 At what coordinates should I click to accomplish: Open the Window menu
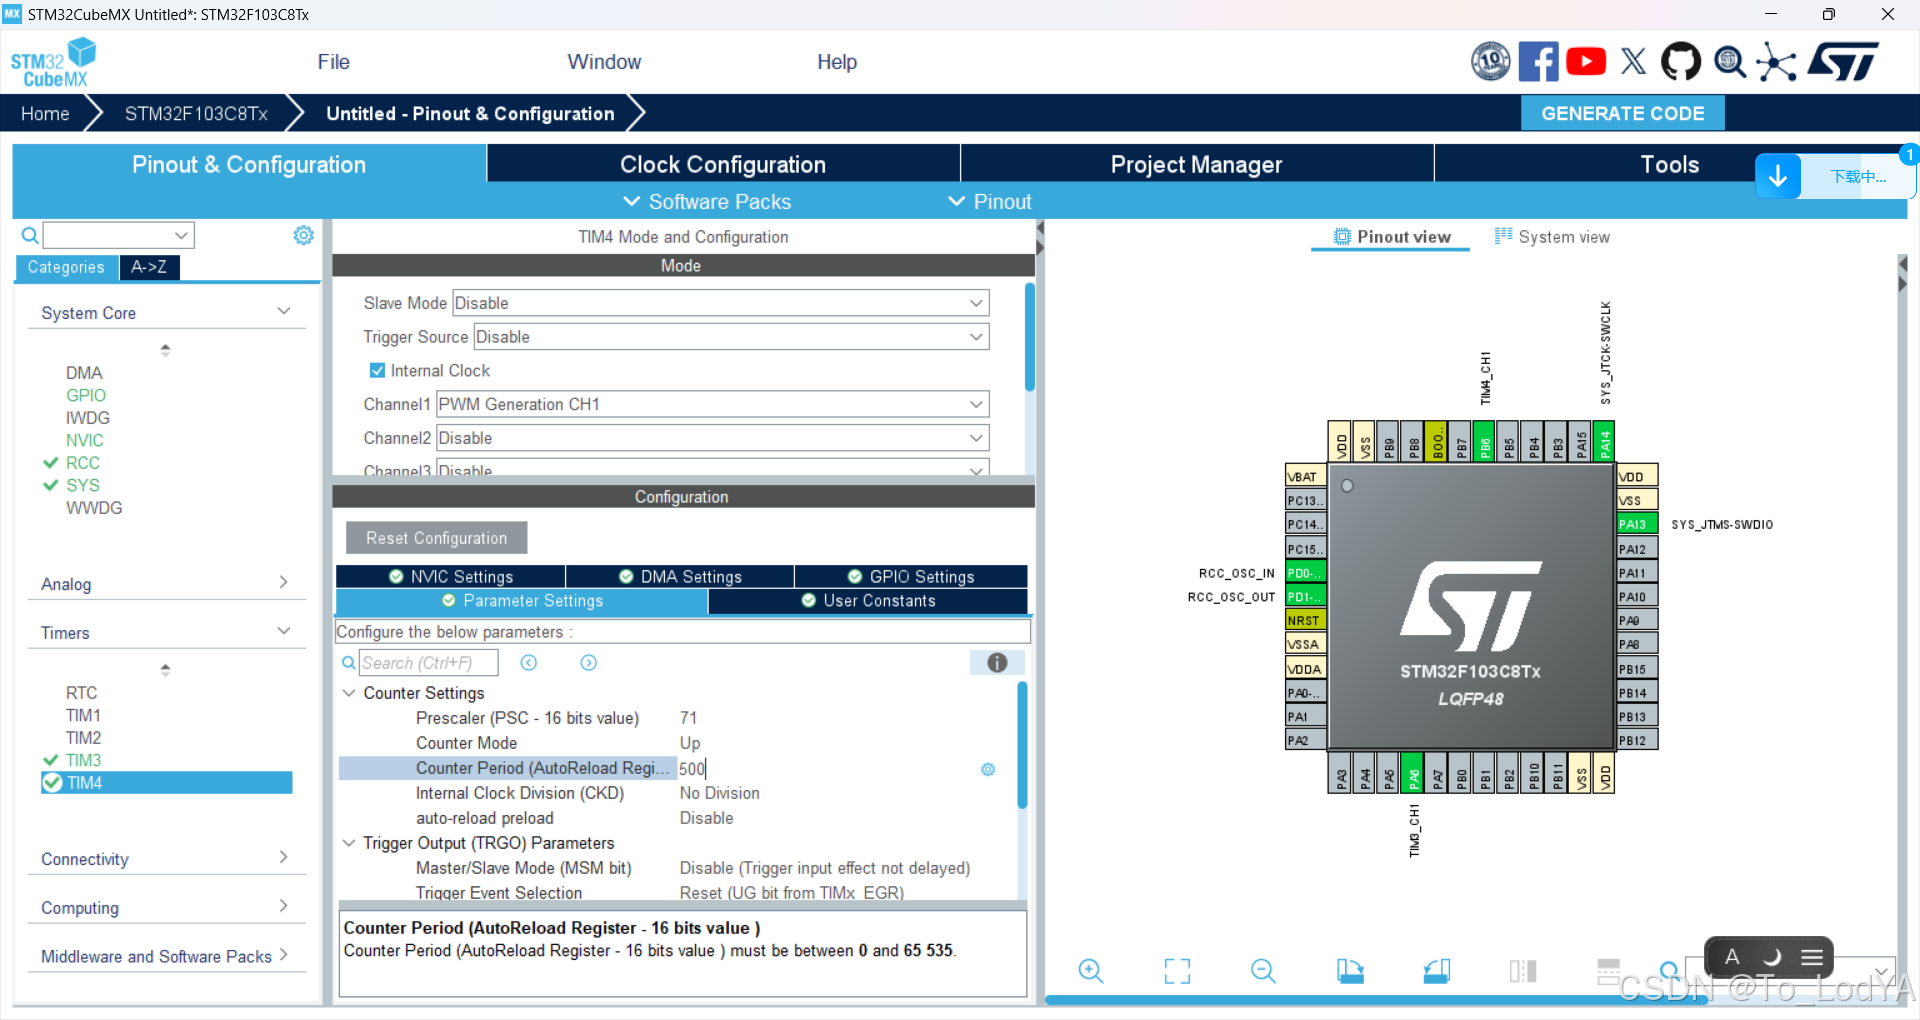pos(604,62)
